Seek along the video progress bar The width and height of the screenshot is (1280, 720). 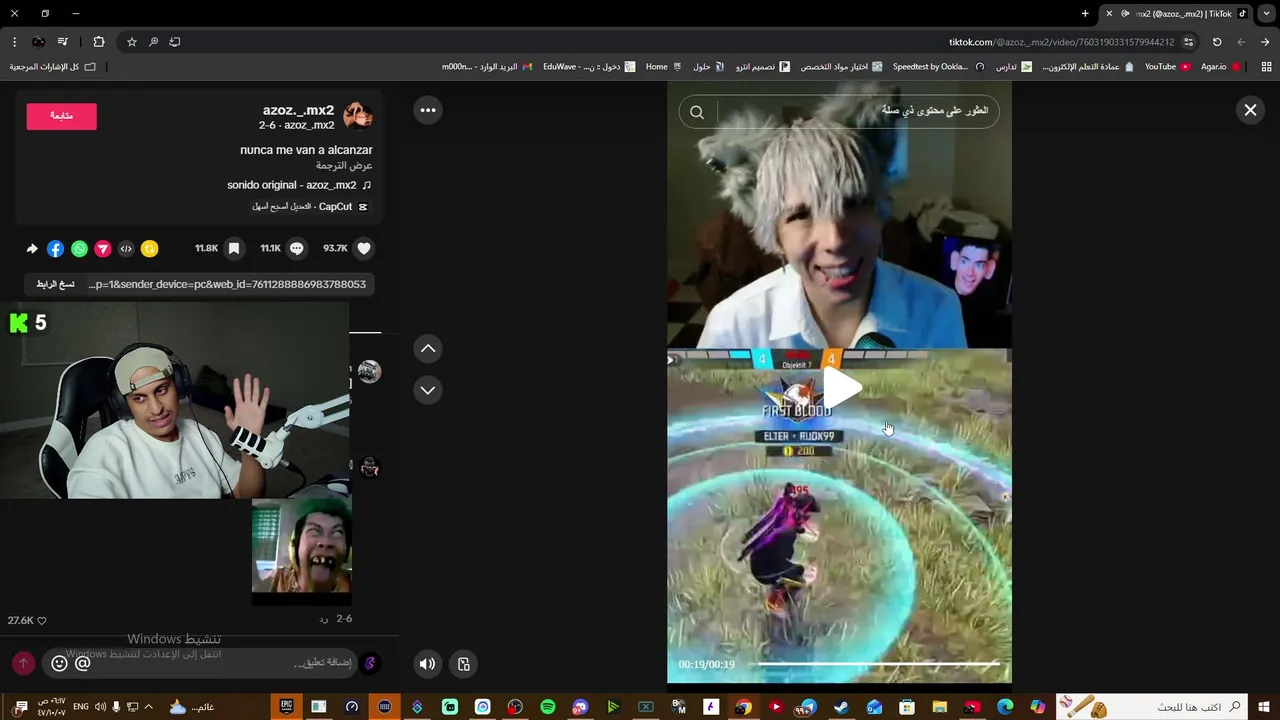[x=878, y=664]
